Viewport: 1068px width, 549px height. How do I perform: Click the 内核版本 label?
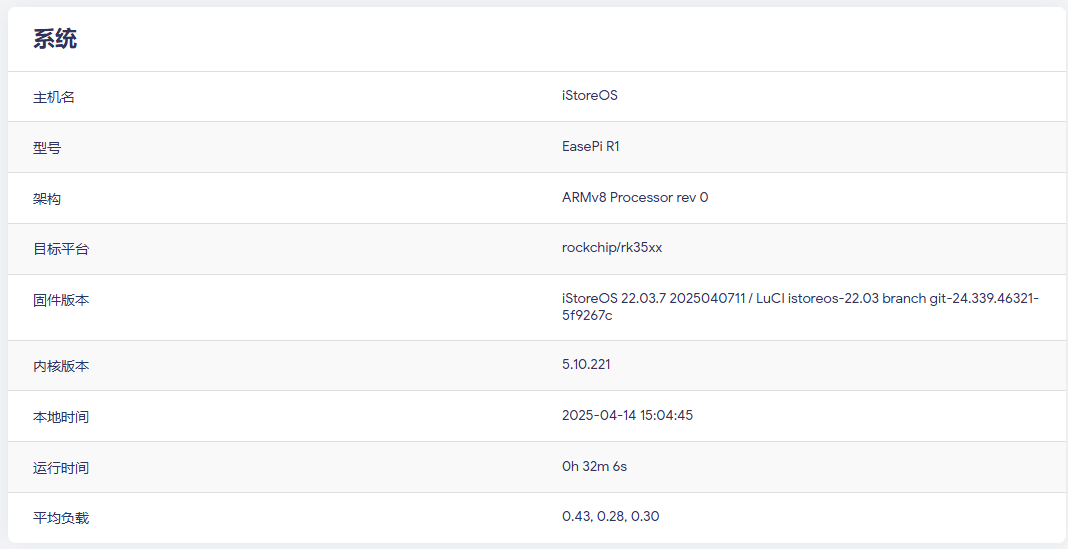pyautogui.click(x=61, y=366)
